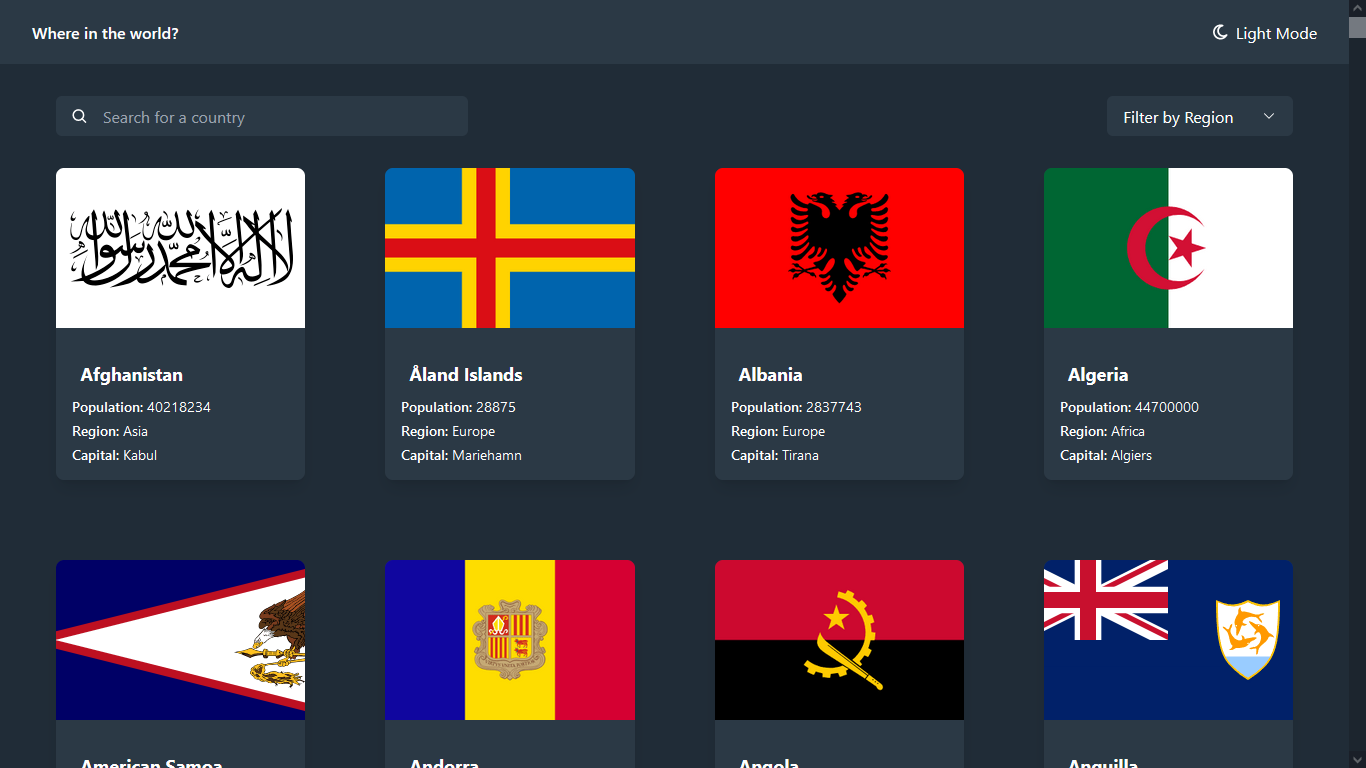
Task: Focus the Search for a country field
Action: click(262, 116)
